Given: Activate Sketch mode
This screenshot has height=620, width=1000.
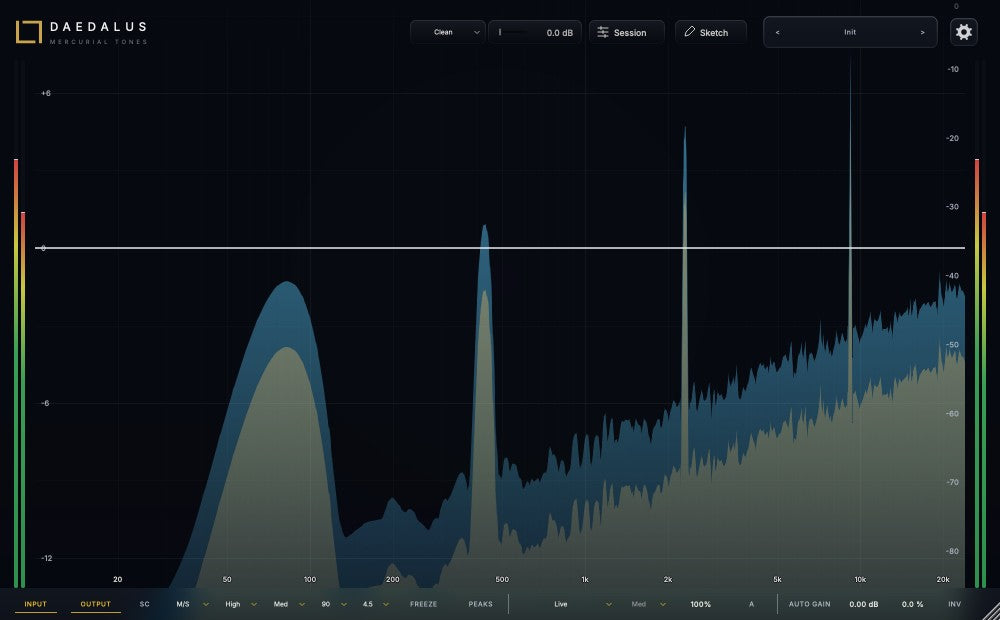Looking at the screenshot, I should click(710, 33).
